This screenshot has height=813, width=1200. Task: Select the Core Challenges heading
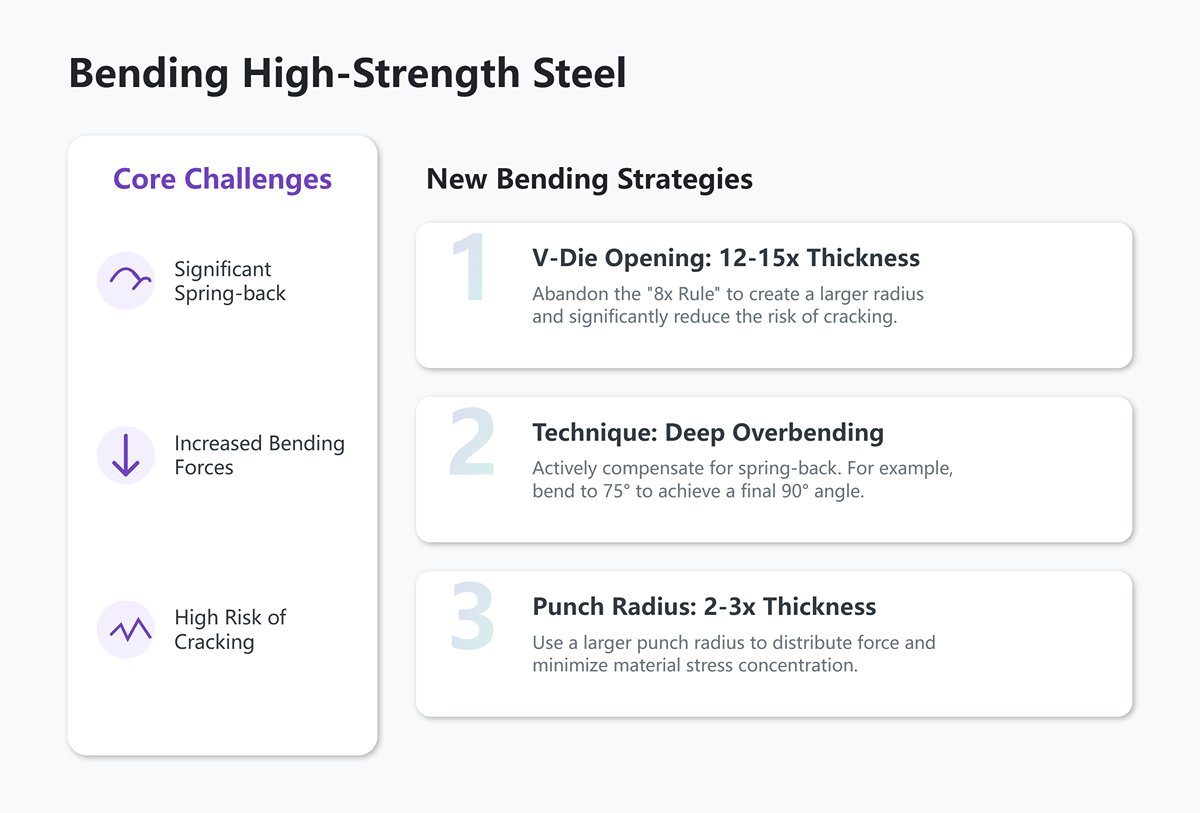click(222, 180)
